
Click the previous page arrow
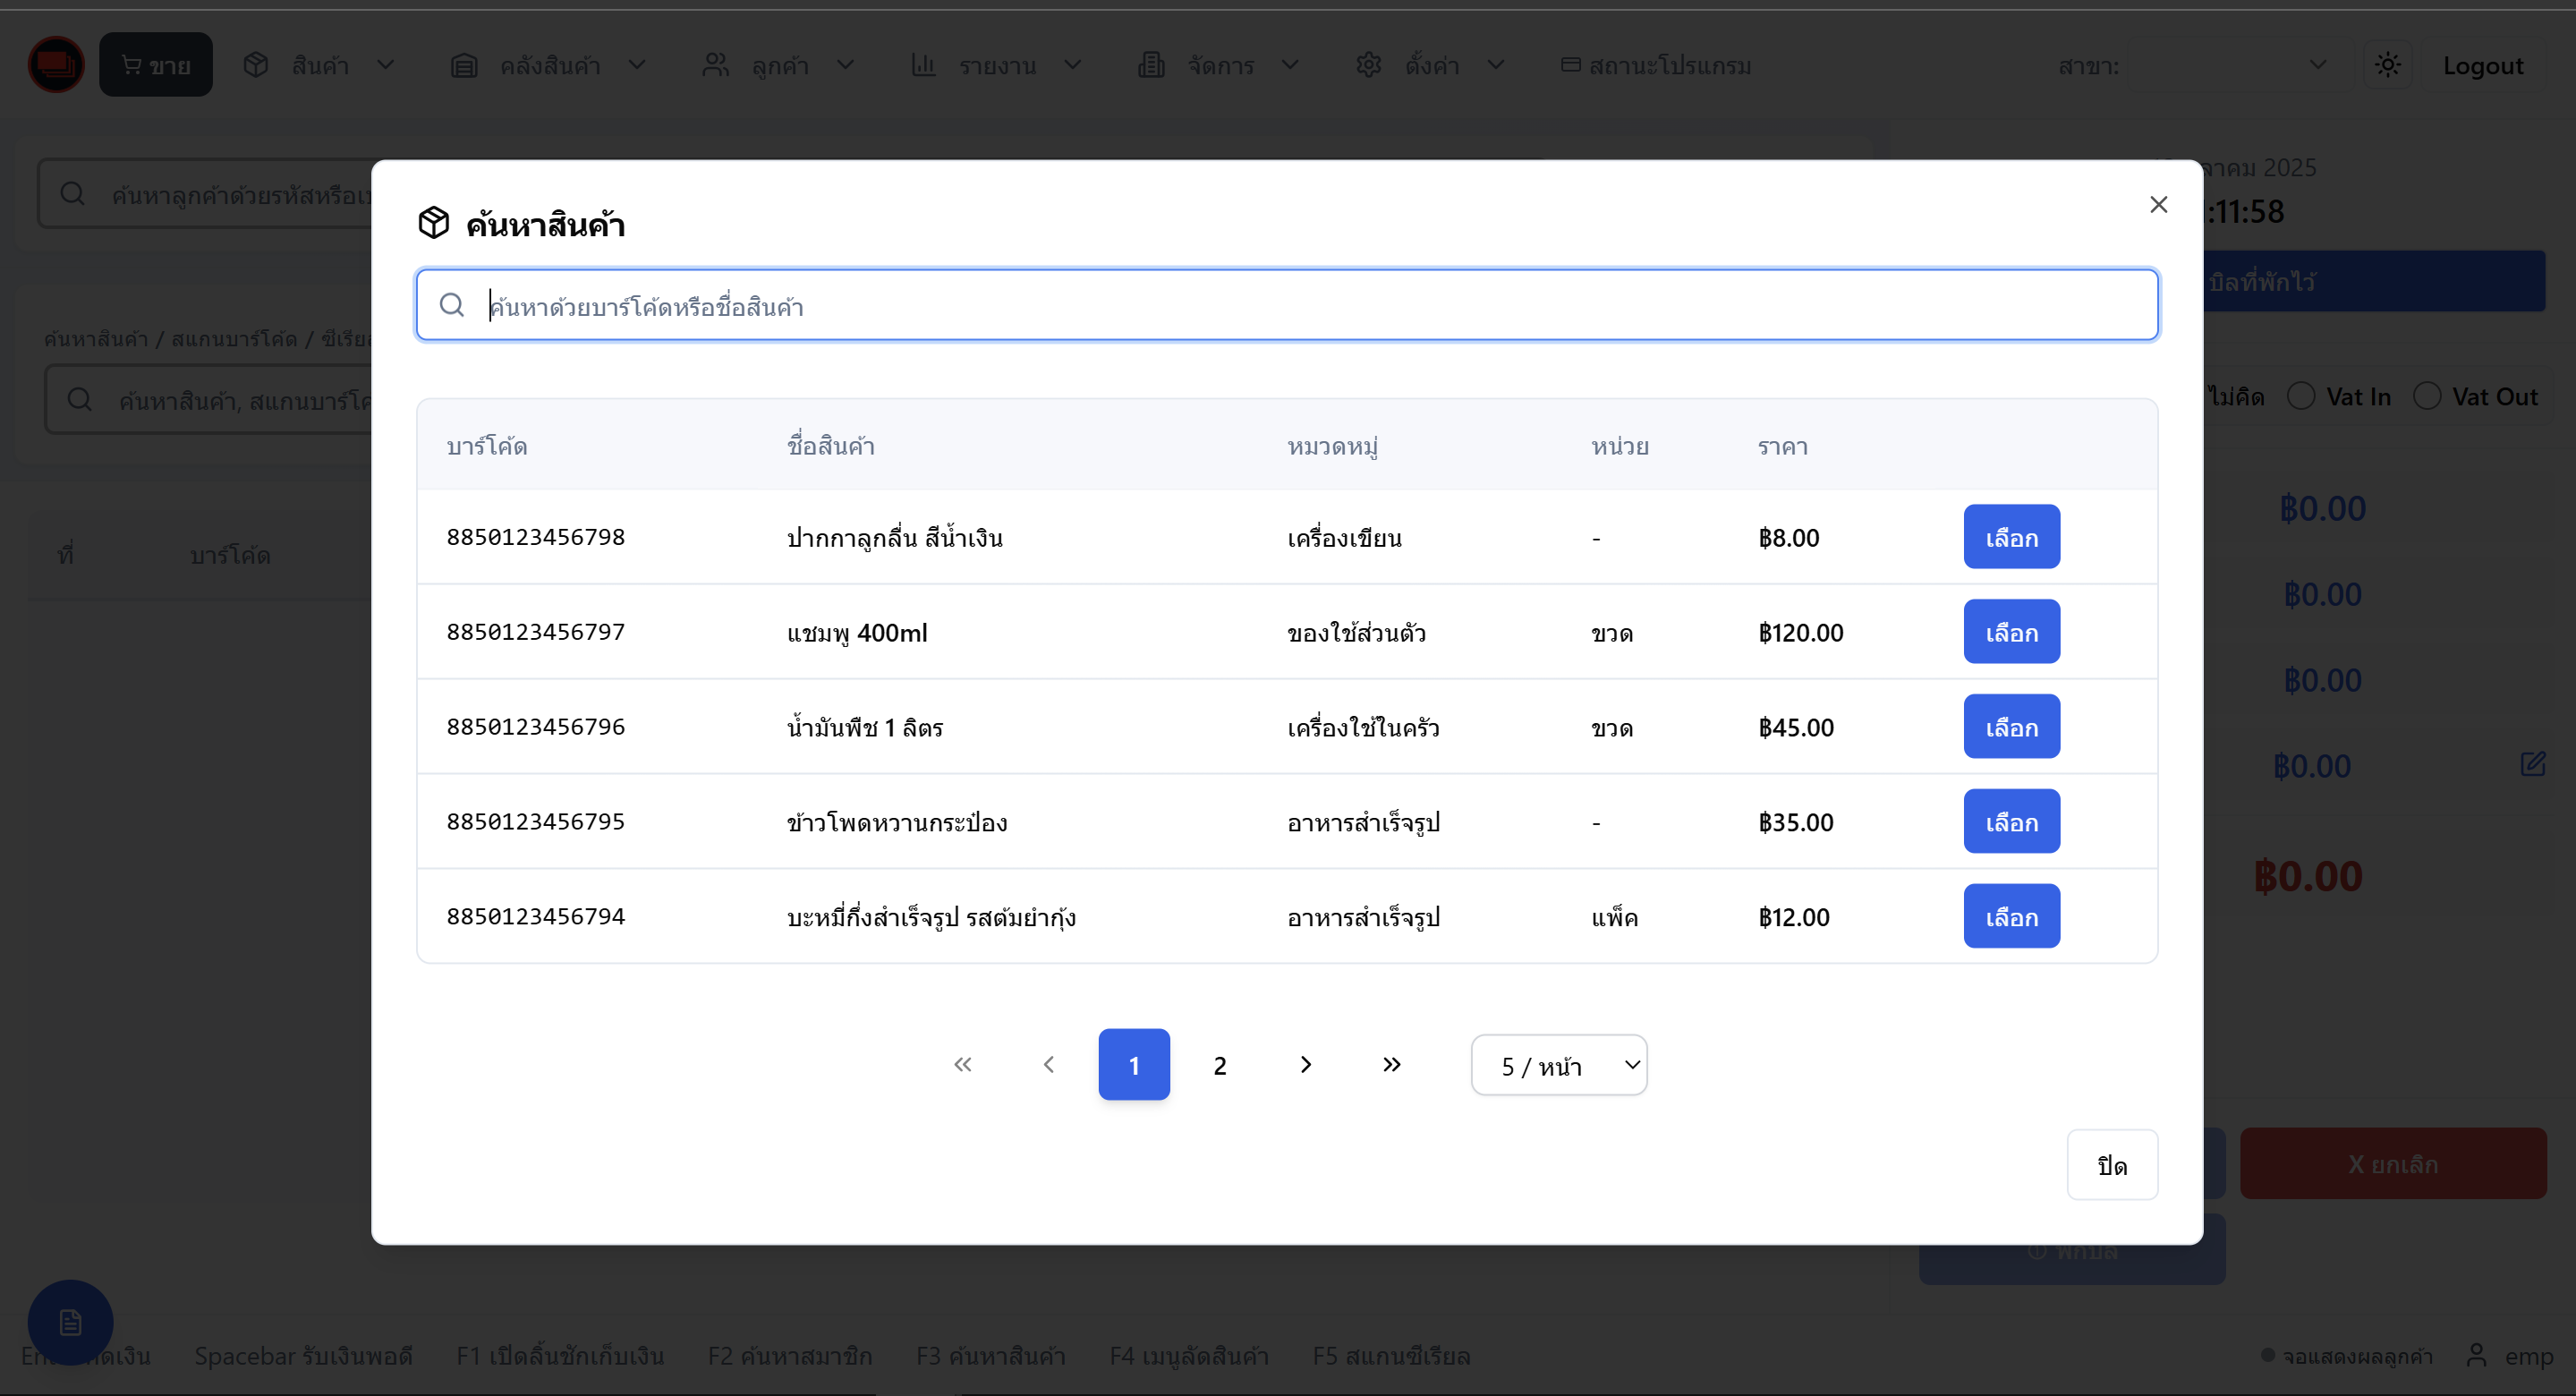point(1048,1064)
